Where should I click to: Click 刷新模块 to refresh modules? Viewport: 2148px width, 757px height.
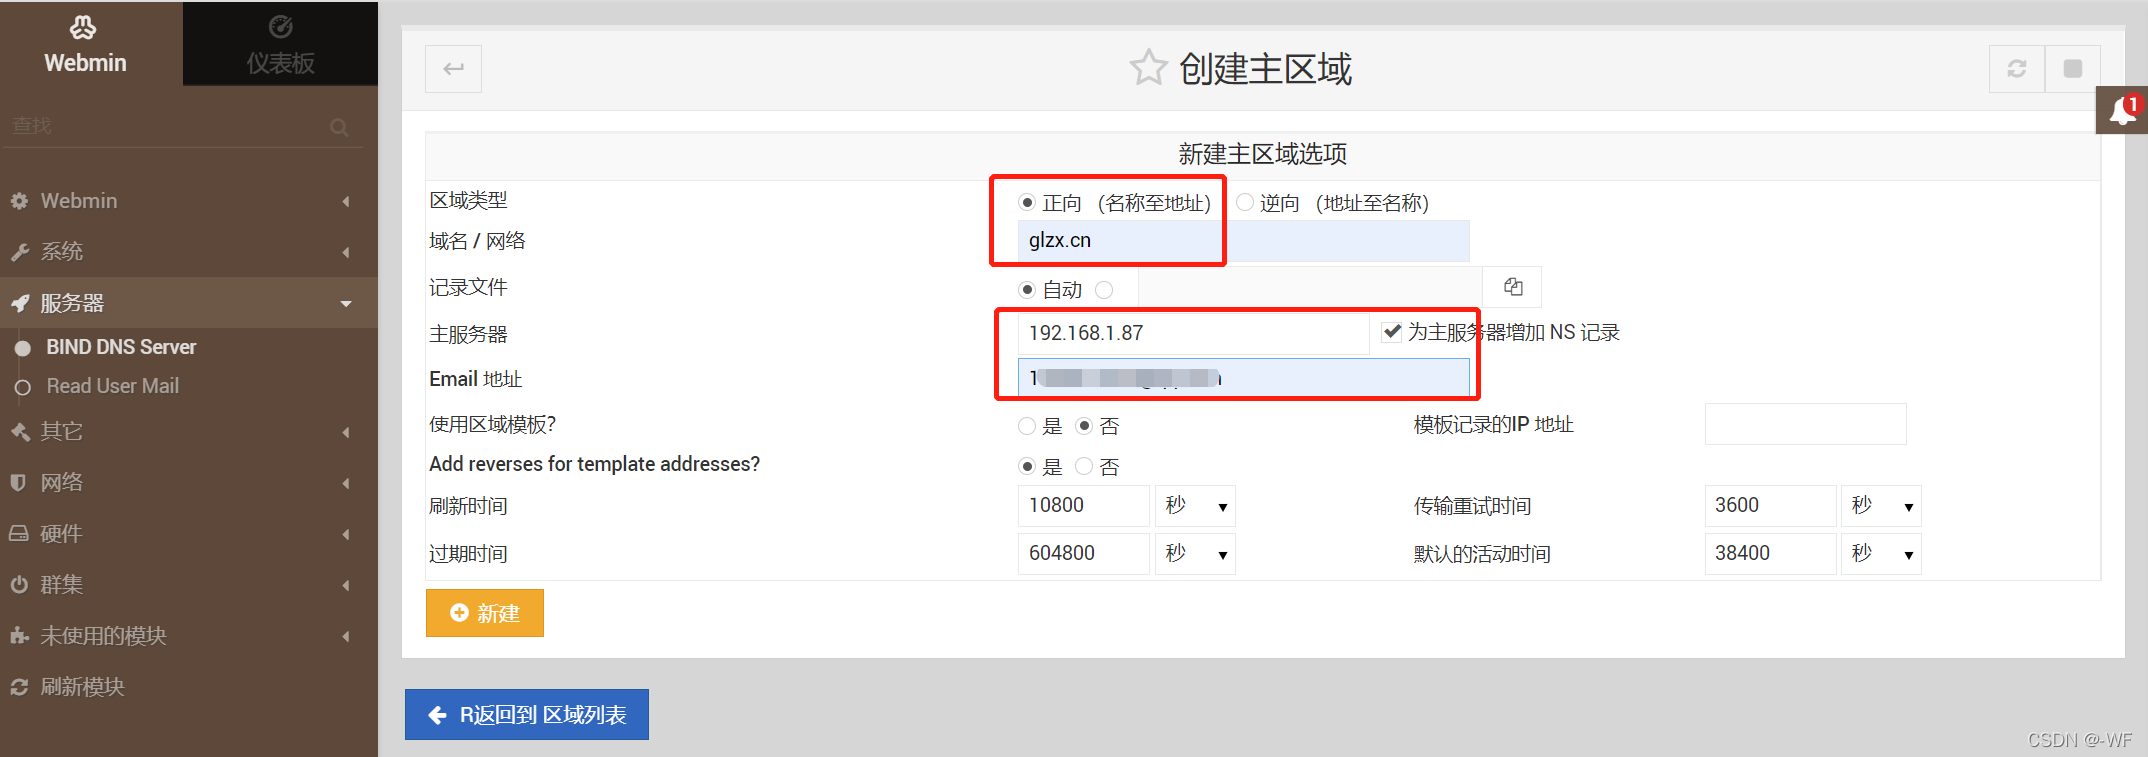pyautogui.click(x=189, y=687)
